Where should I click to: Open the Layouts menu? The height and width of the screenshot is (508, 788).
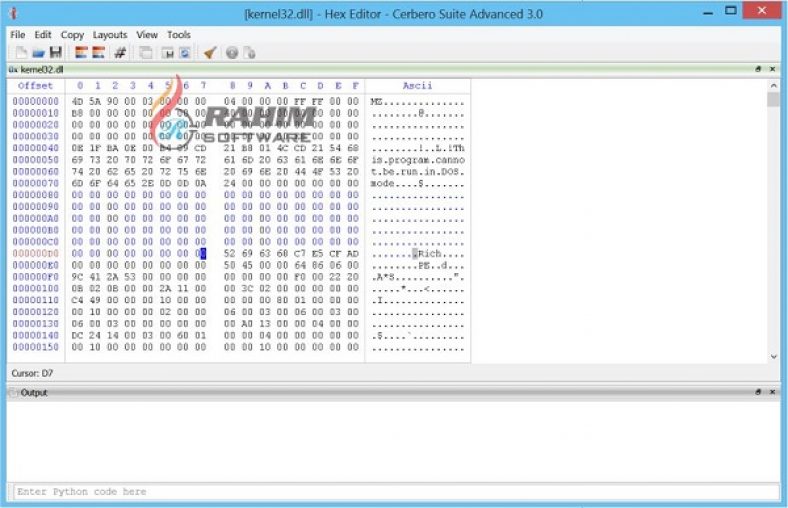tap(110, 35)
